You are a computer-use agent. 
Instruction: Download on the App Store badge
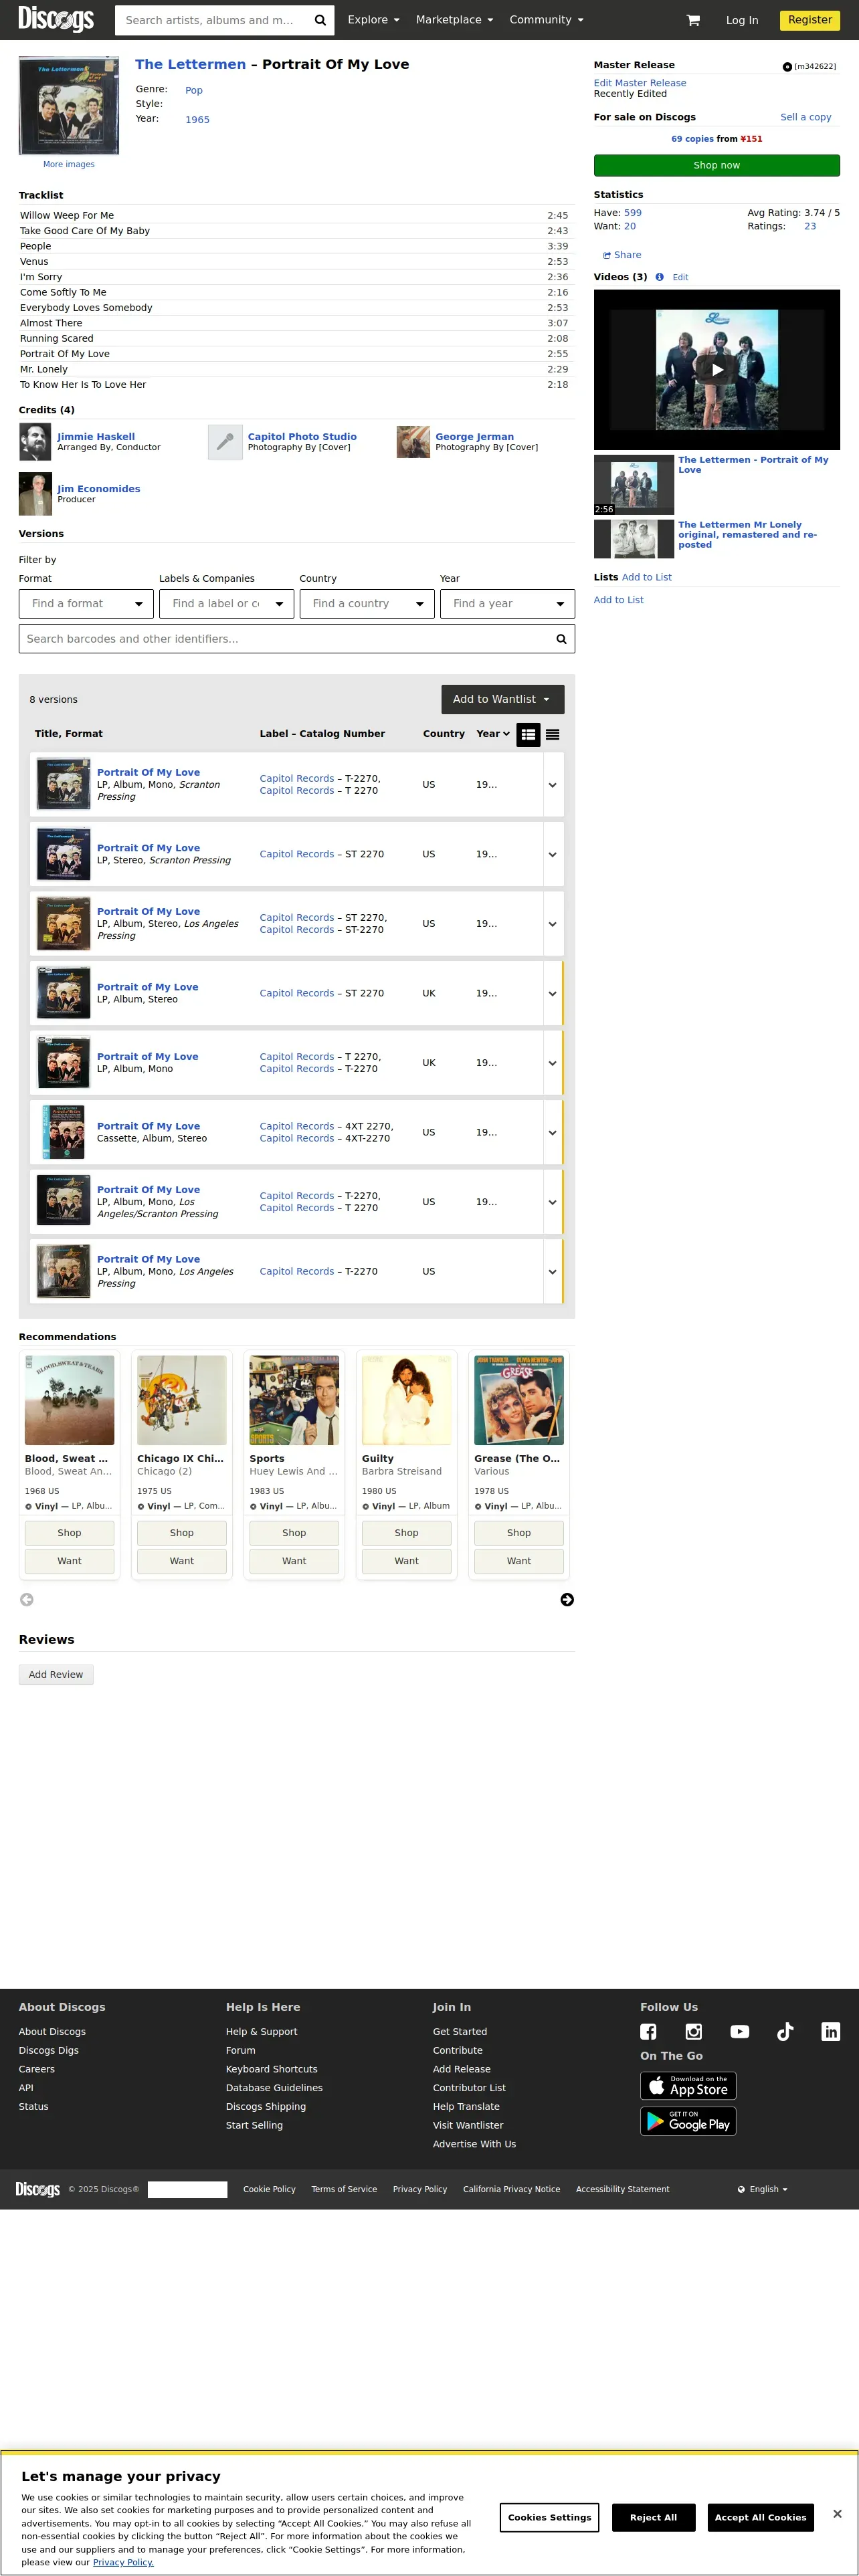coord(688,2085)
